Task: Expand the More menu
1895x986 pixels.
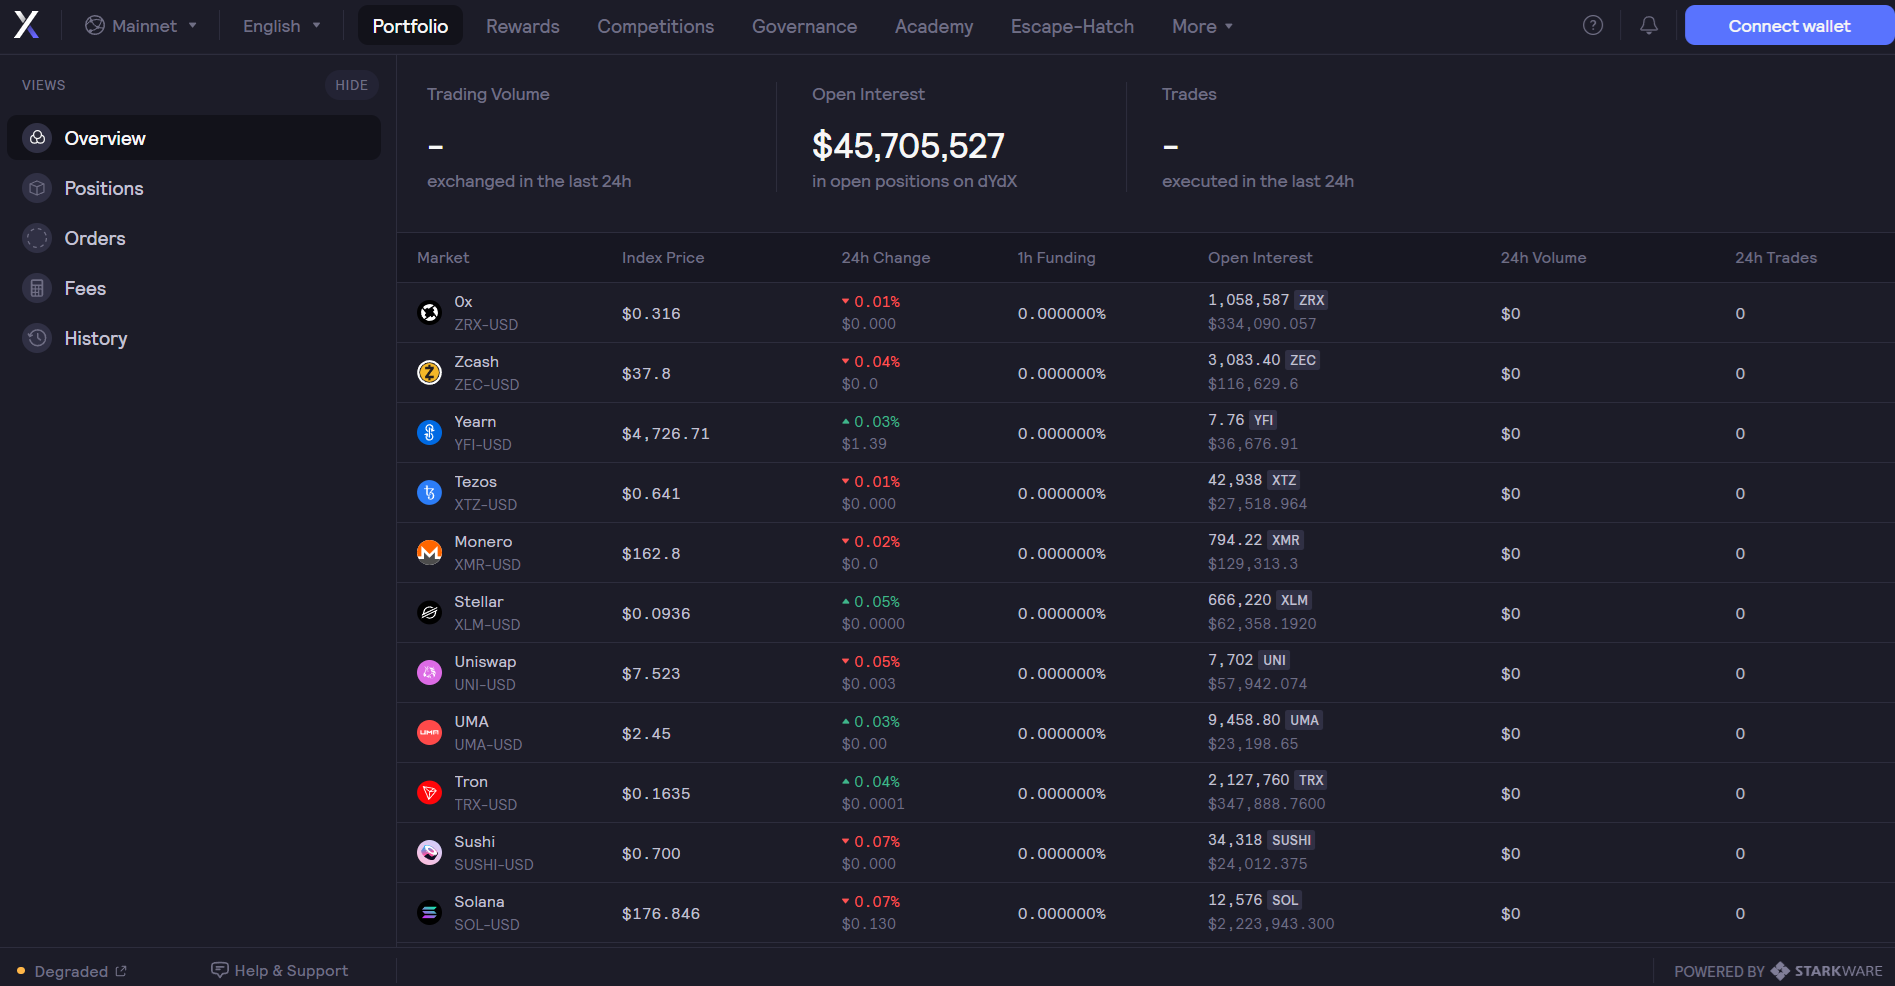Action: (x=1202, y=26)
